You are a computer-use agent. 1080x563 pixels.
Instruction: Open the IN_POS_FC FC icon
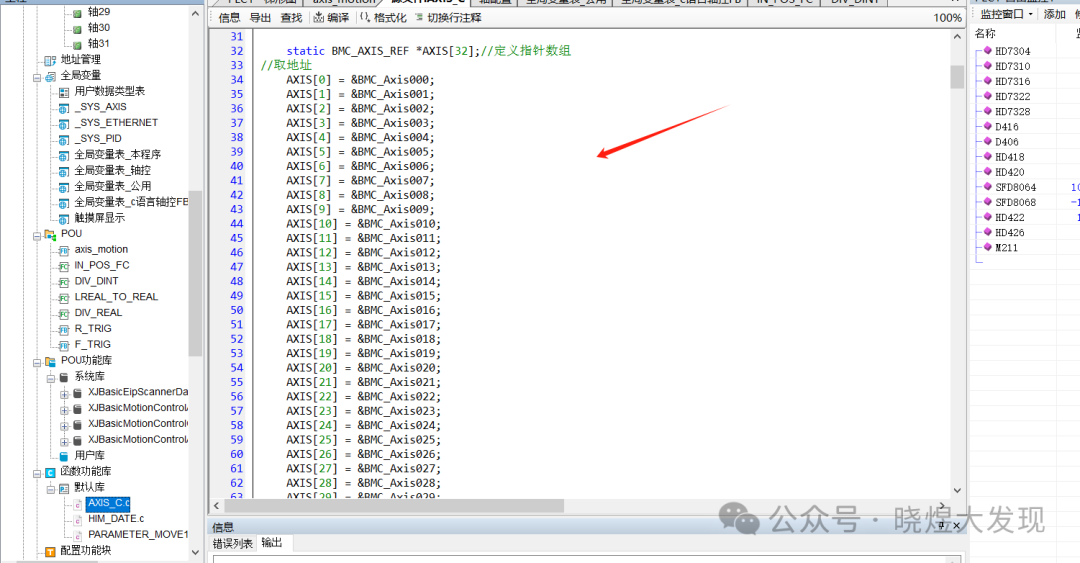pyautogui.click(x=64, y=266)
